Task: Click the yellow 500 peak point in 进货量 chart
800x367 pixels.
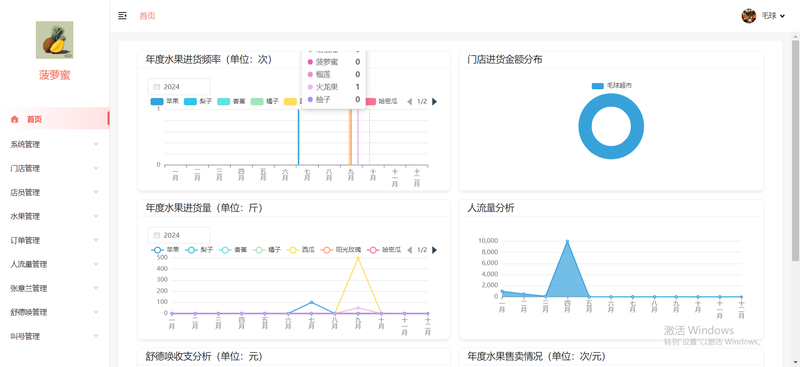Action: tap(358, 258)
